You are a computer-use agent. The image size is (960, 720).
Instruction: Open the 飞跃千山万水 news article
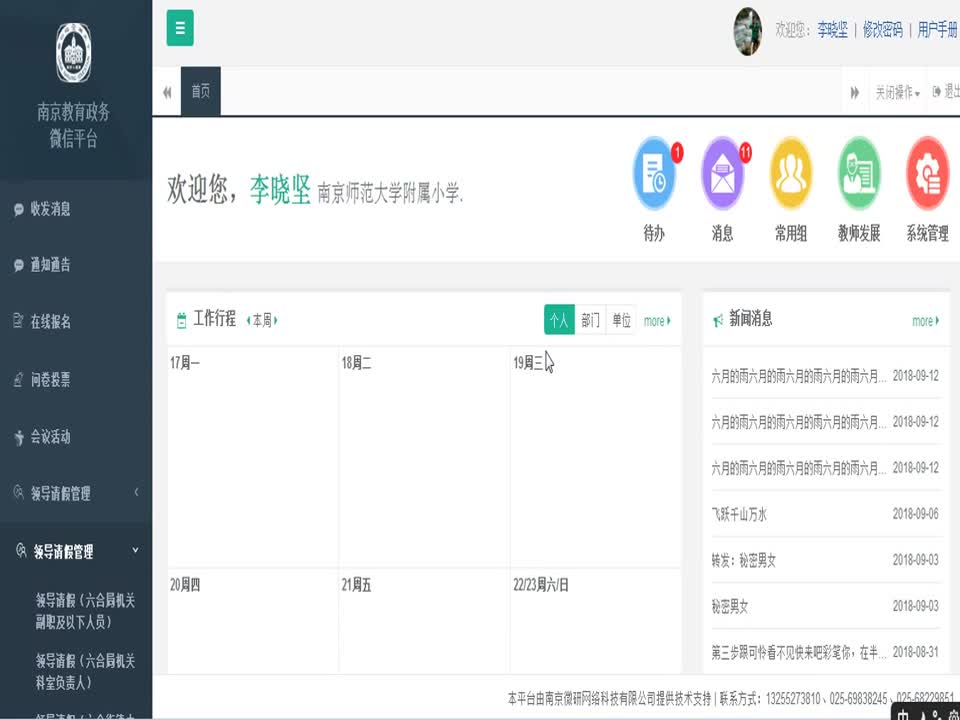pos(739,514)
